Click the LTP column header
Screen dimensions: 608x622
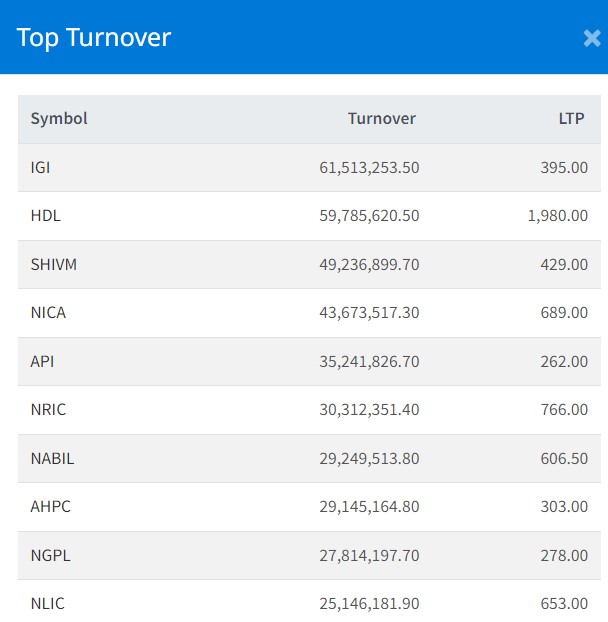pos(572,119)
